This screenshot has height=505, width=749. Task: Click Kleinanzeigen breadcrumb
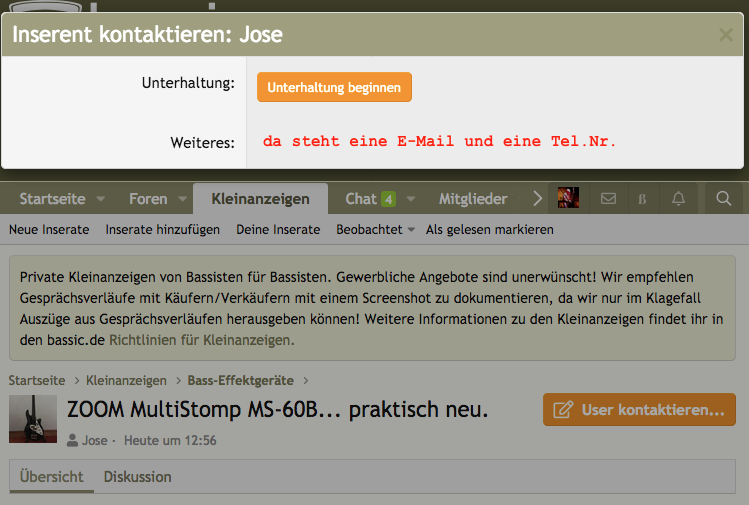126,380
